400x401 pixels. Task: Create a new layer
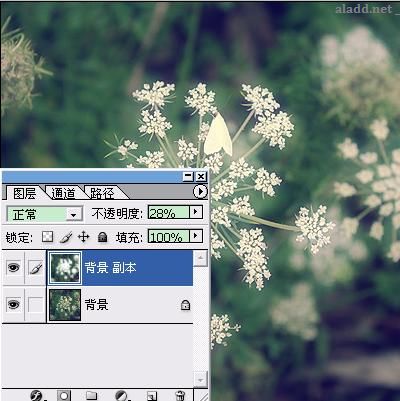[x=152, y=396]
